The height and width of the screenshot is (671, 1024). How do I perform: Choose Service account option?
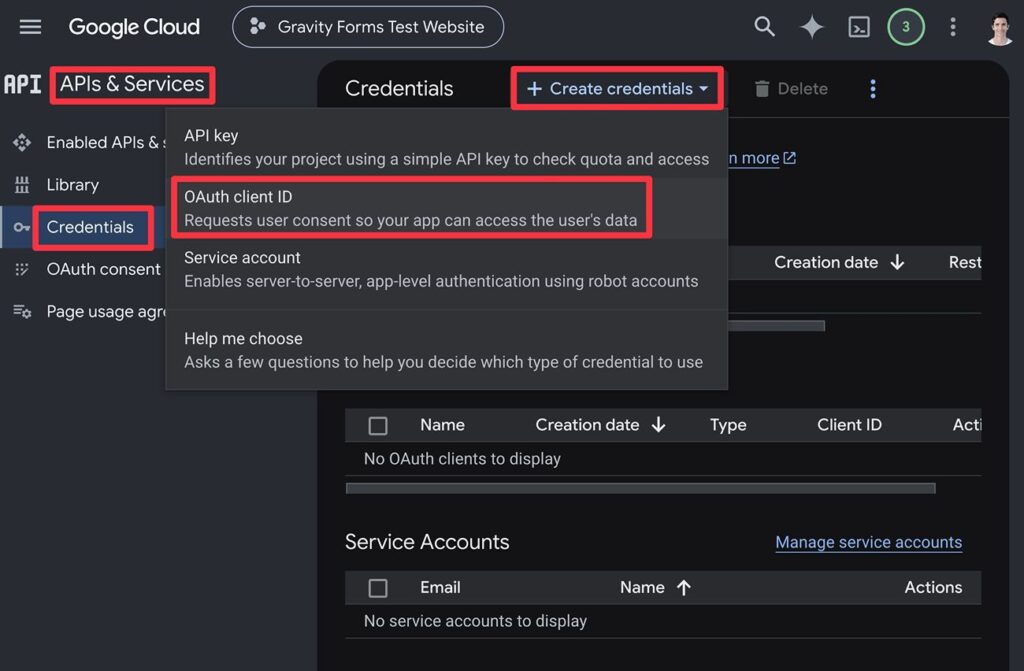pyautogui.click(x=447, y=269)
